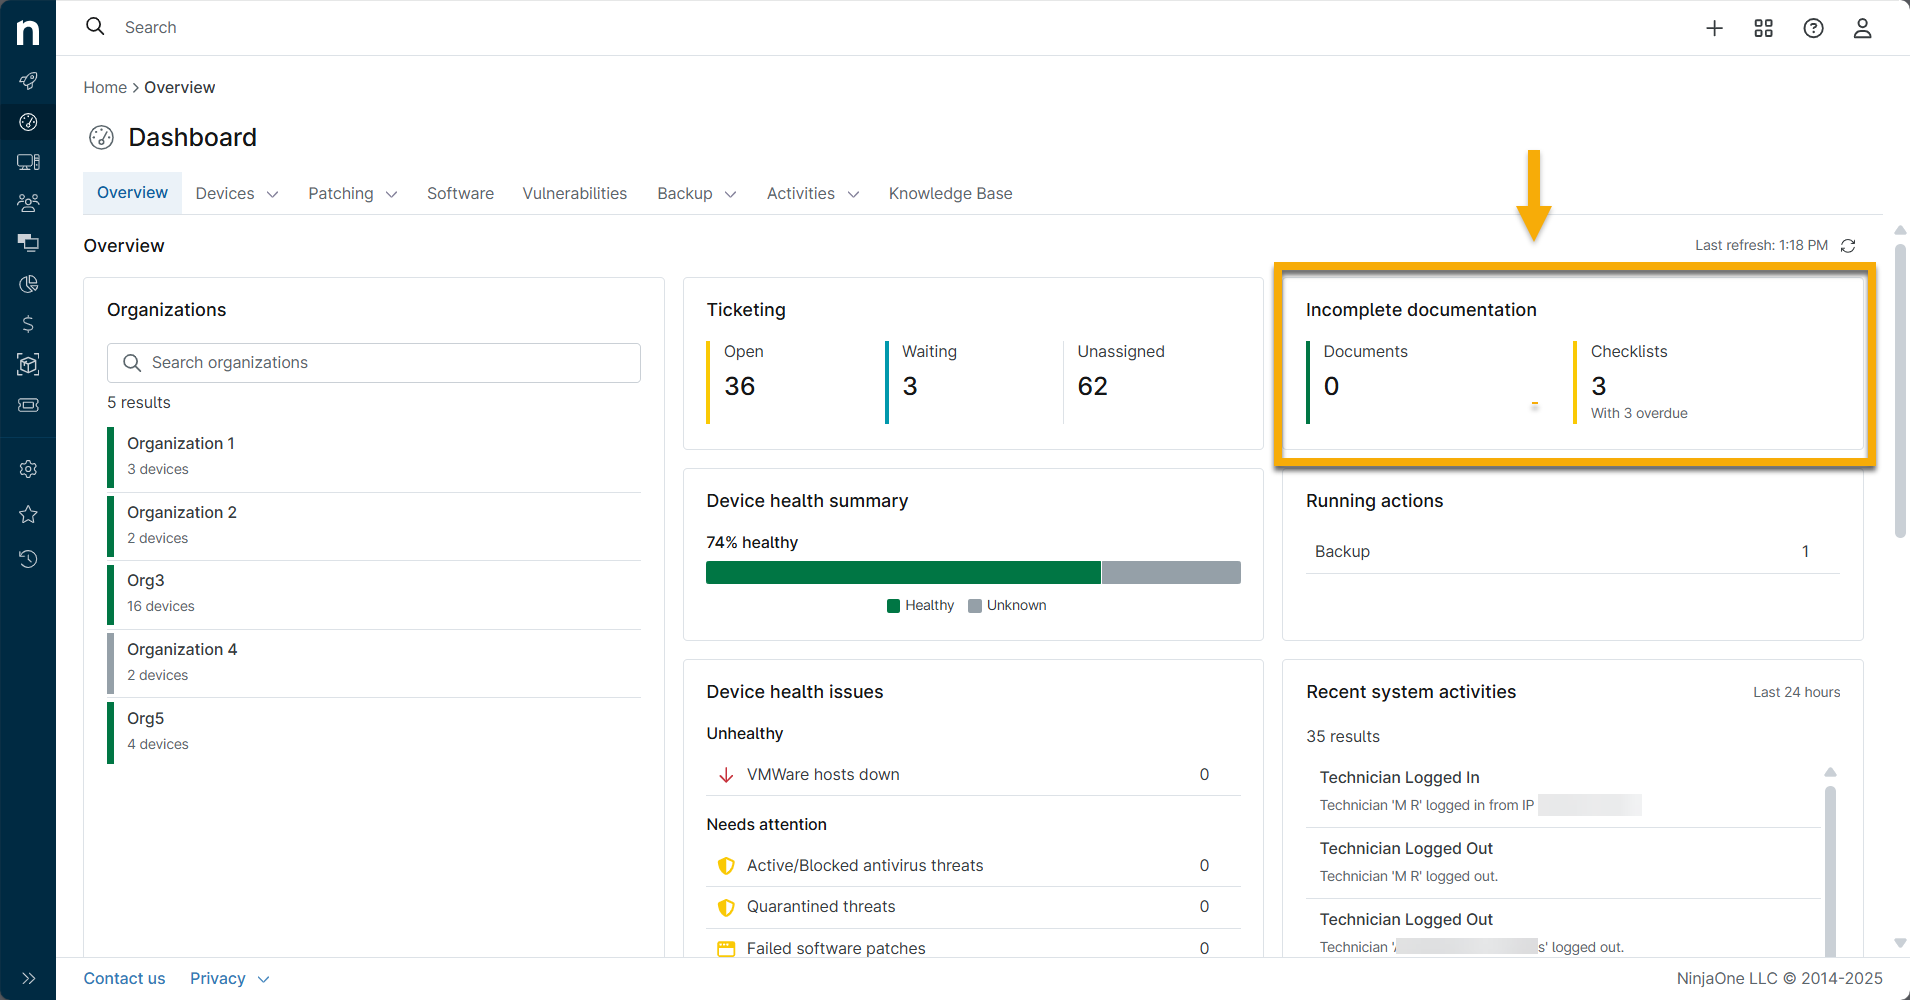The width and height of the screenshot is (1910, 1000).
Task: Select the pie chart Reporting icon
Action: coord(28,283)
